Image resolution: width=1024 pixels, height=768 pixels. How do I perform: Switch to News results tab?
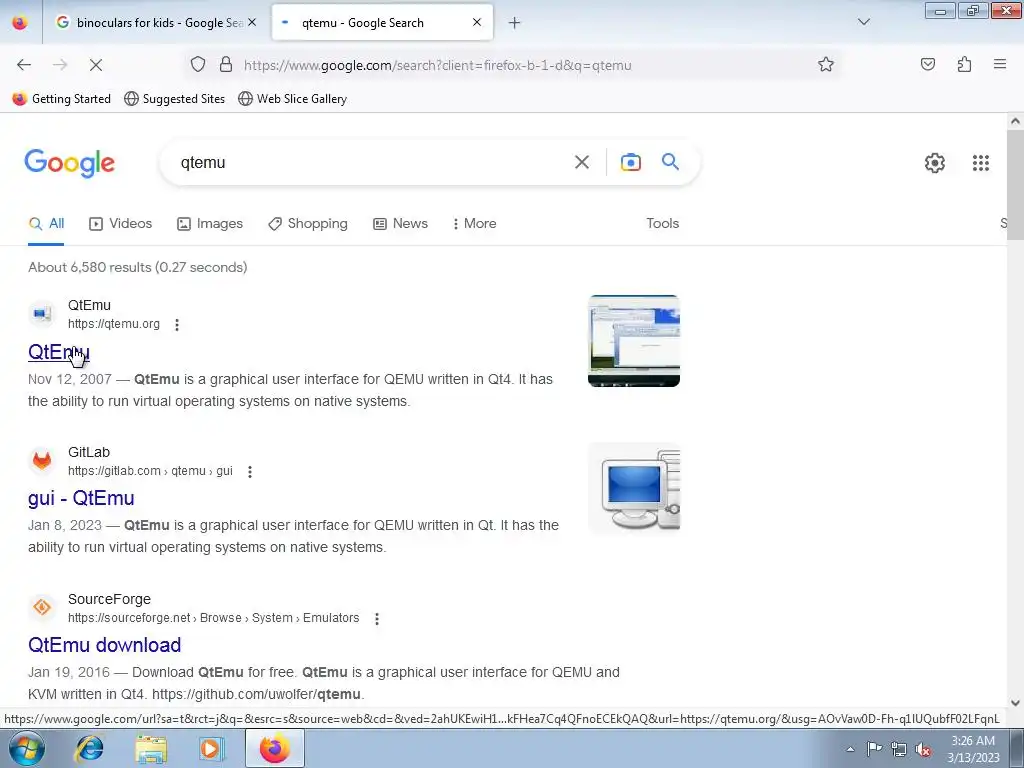(x=400, y=223)
